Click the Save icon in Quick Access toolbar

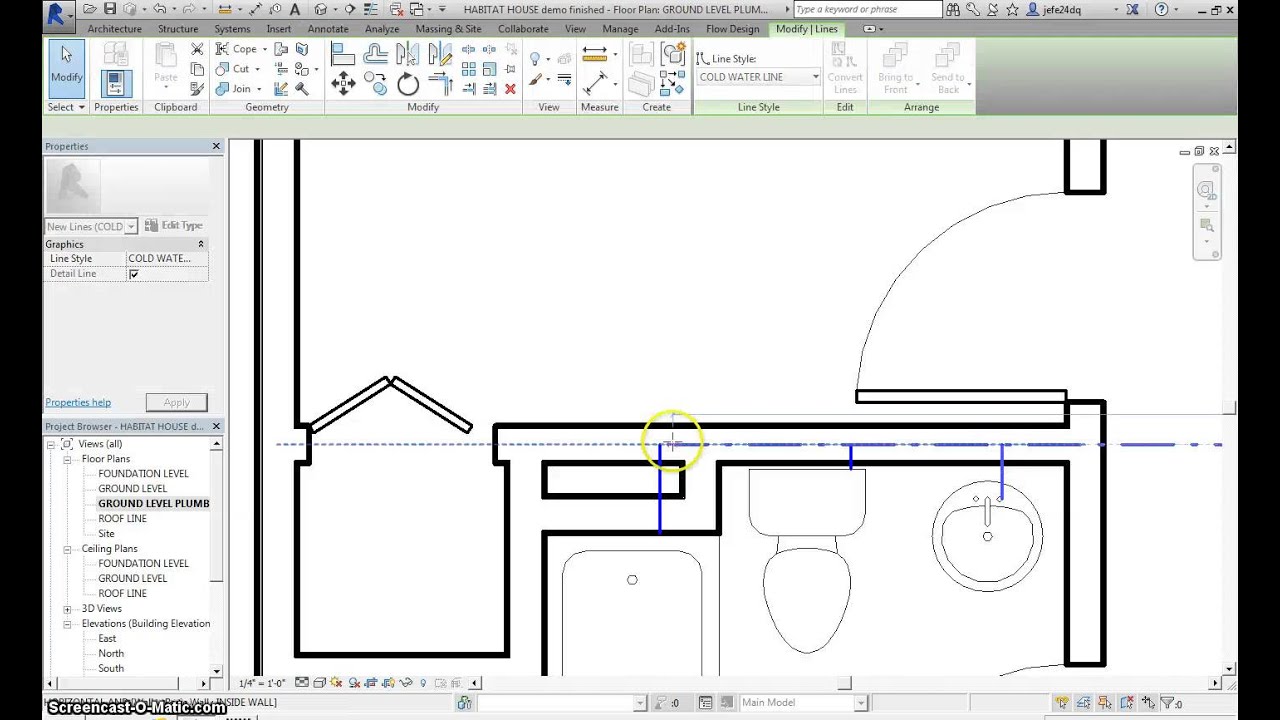pos(110,9)
